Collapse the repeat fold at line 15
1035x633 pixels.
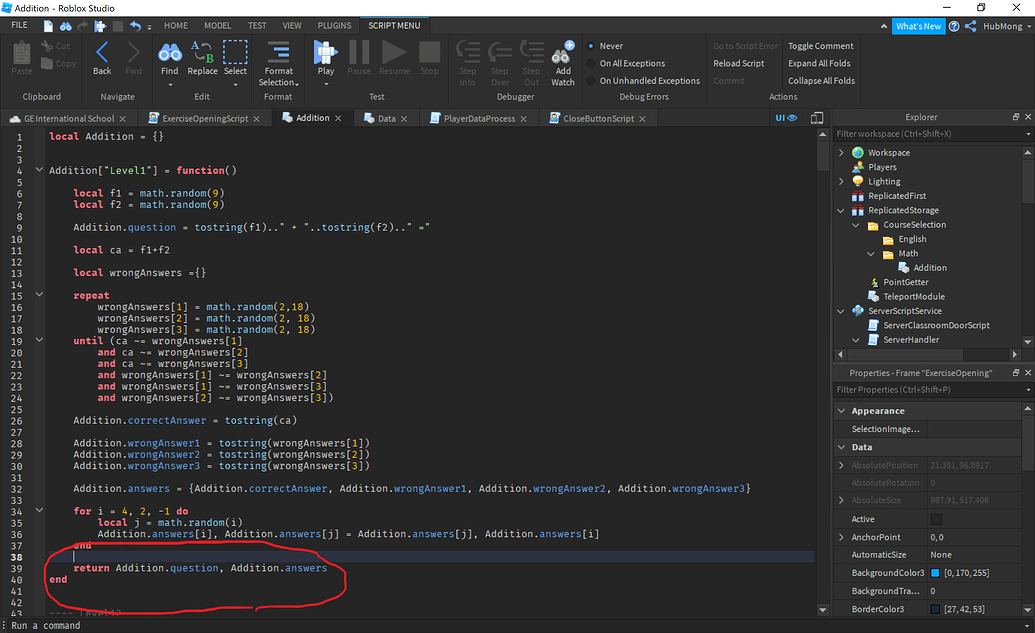pyautogui.click(x=39, y=294)
